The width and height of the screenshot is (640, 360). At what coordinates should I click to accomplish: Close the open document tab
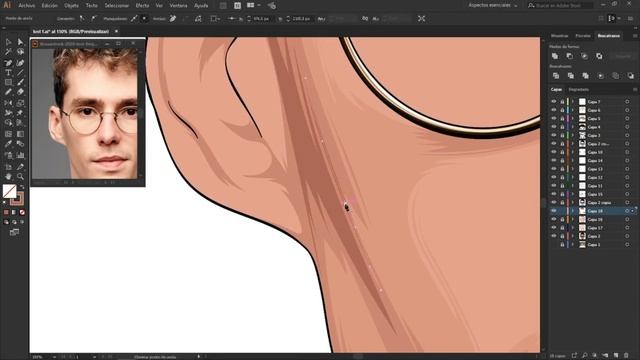(116, 31)
